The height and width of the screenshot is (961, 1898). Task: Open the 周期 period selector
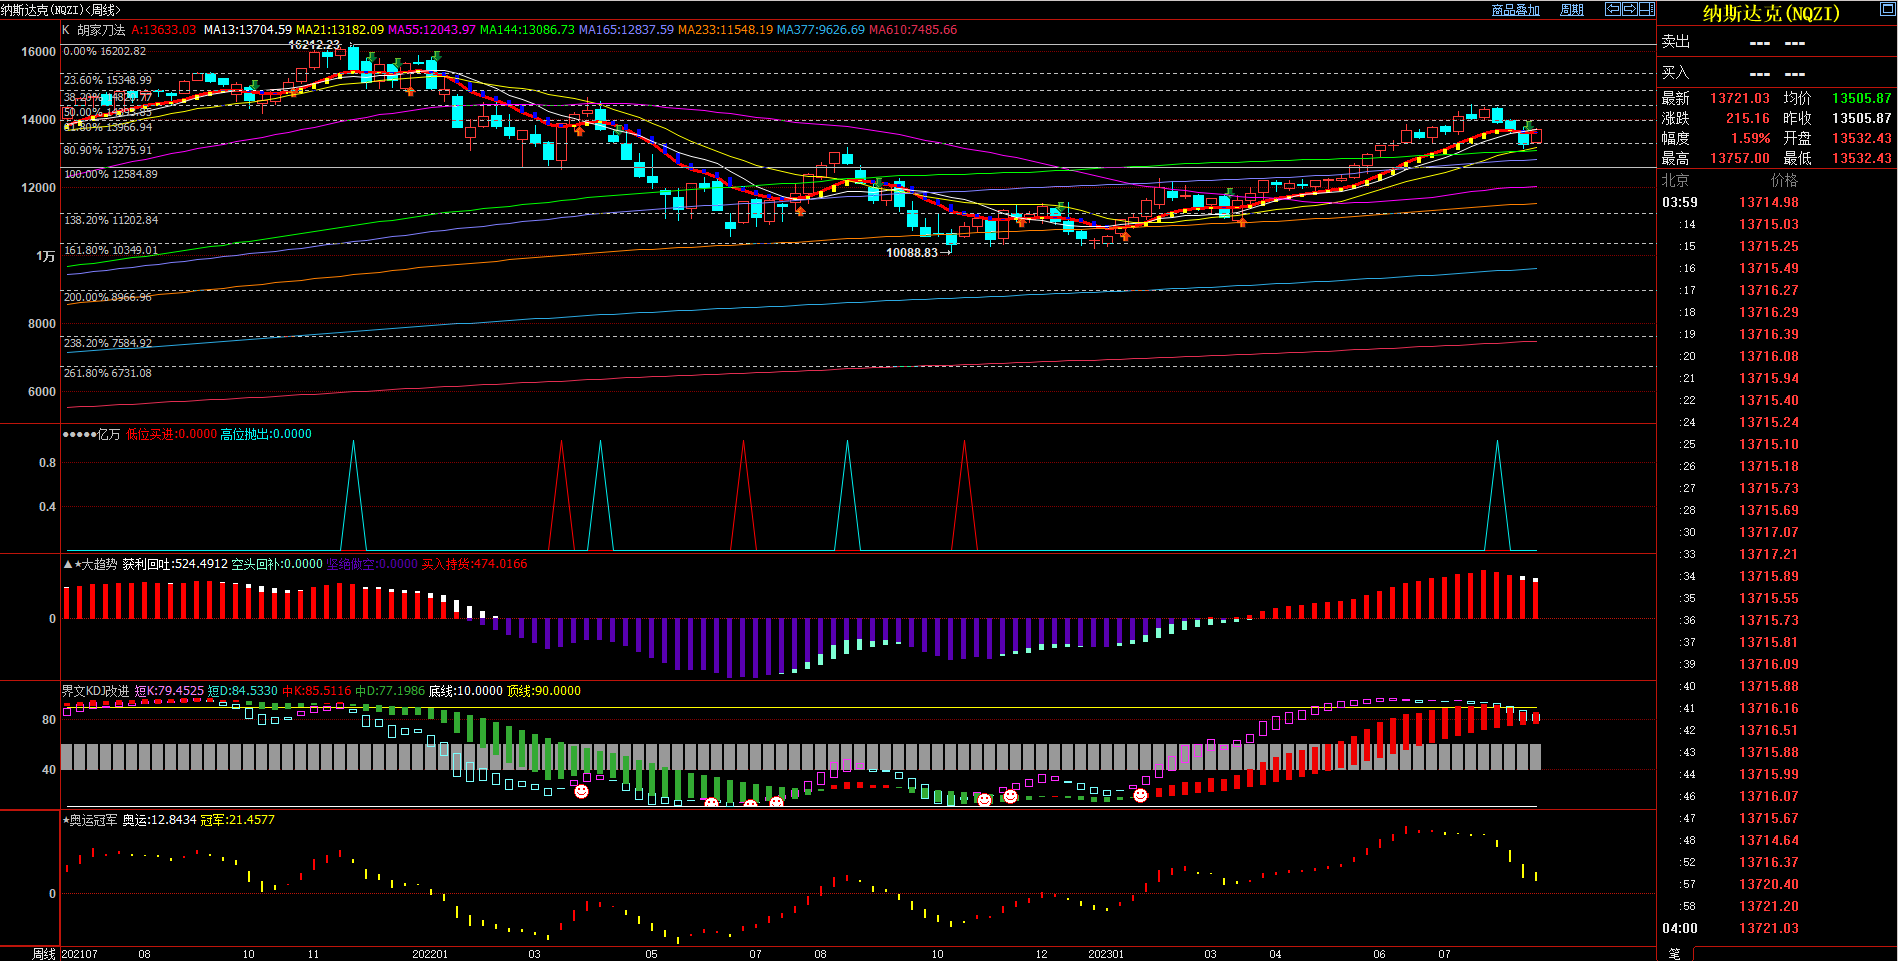[x=1571, y=10]
